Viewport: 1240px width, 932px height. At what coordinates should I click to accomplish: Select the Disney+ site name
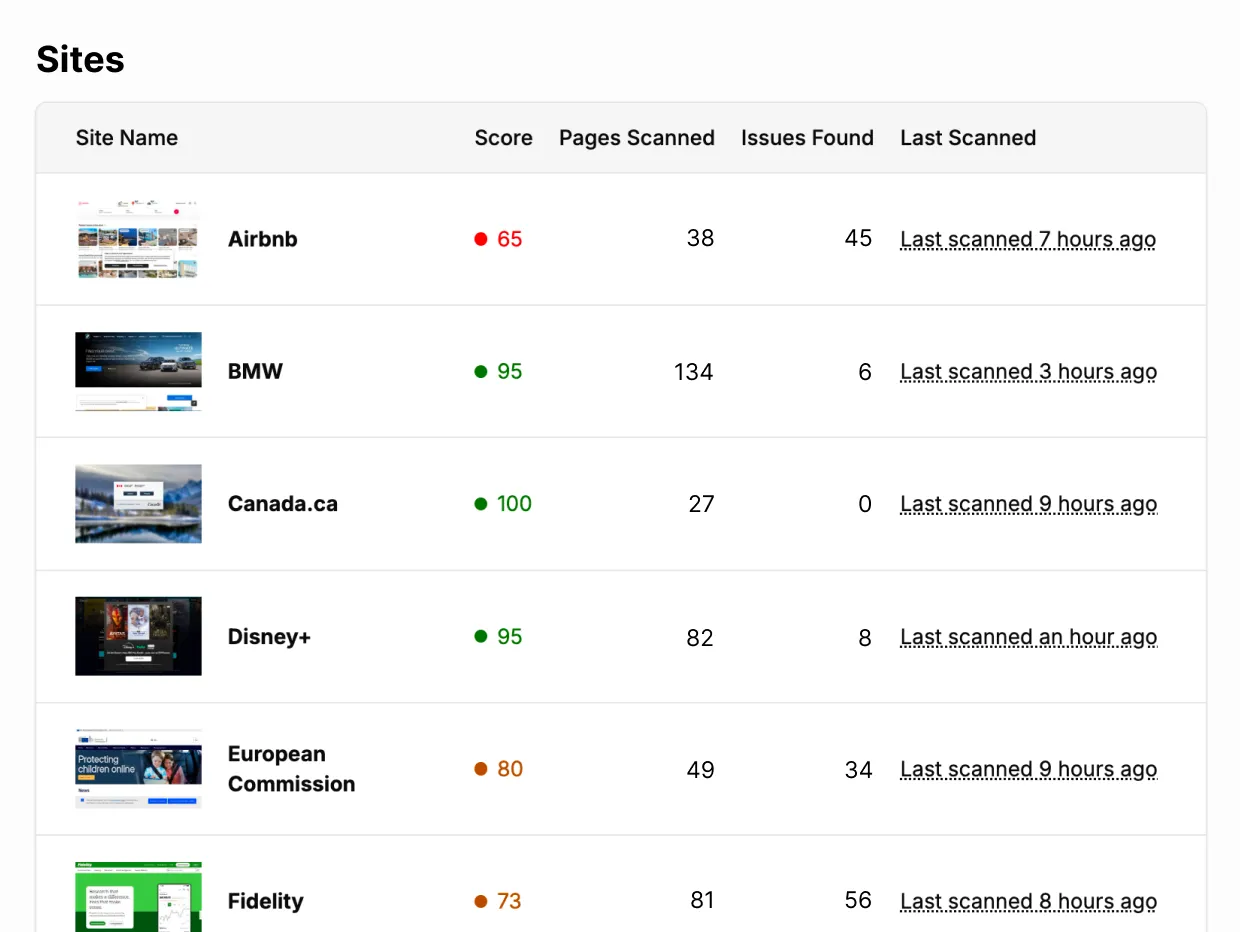point(269,636)
